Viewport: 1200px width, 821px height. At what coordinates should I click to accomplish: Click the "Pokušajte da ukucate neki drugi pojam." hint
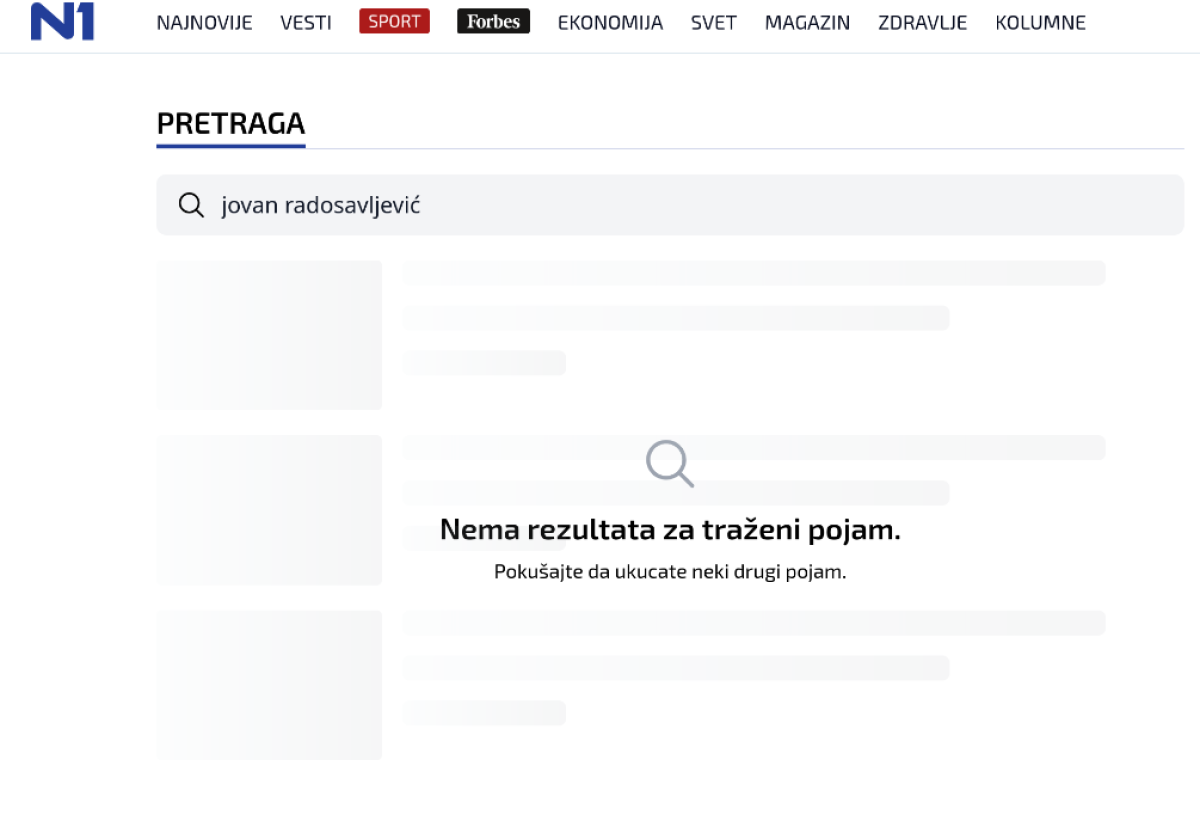pyautogui.click(x=670, y=573)
